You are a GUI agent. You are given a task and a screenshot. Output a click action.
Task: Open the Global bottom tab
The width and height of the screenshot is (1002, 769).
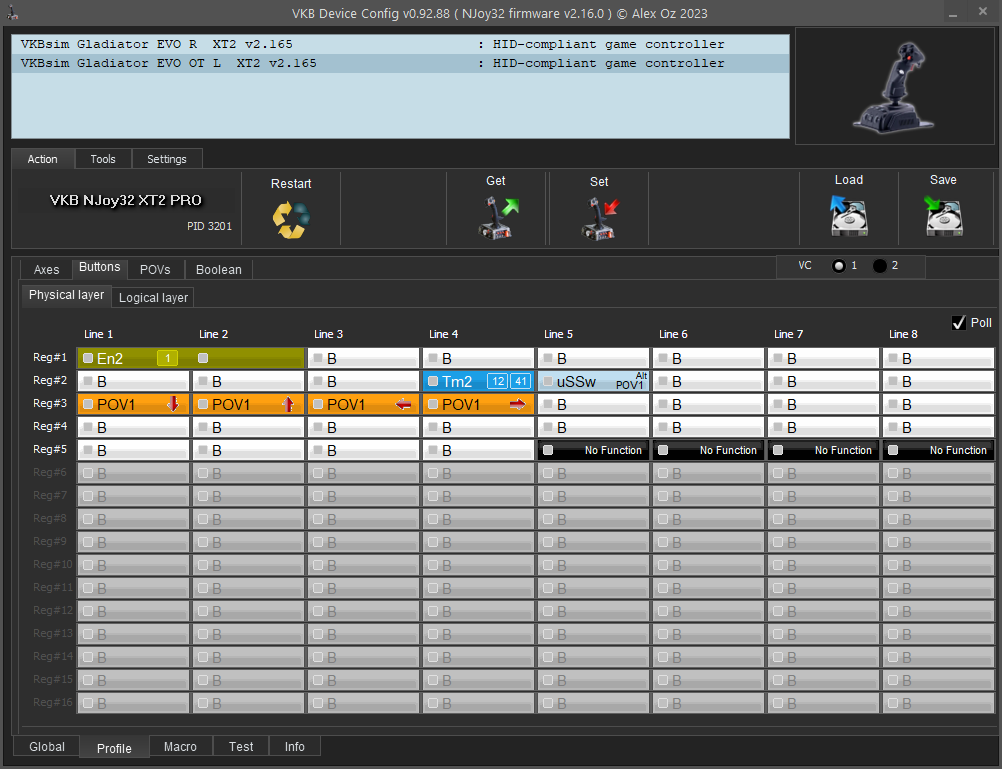[x=47, y=747]
